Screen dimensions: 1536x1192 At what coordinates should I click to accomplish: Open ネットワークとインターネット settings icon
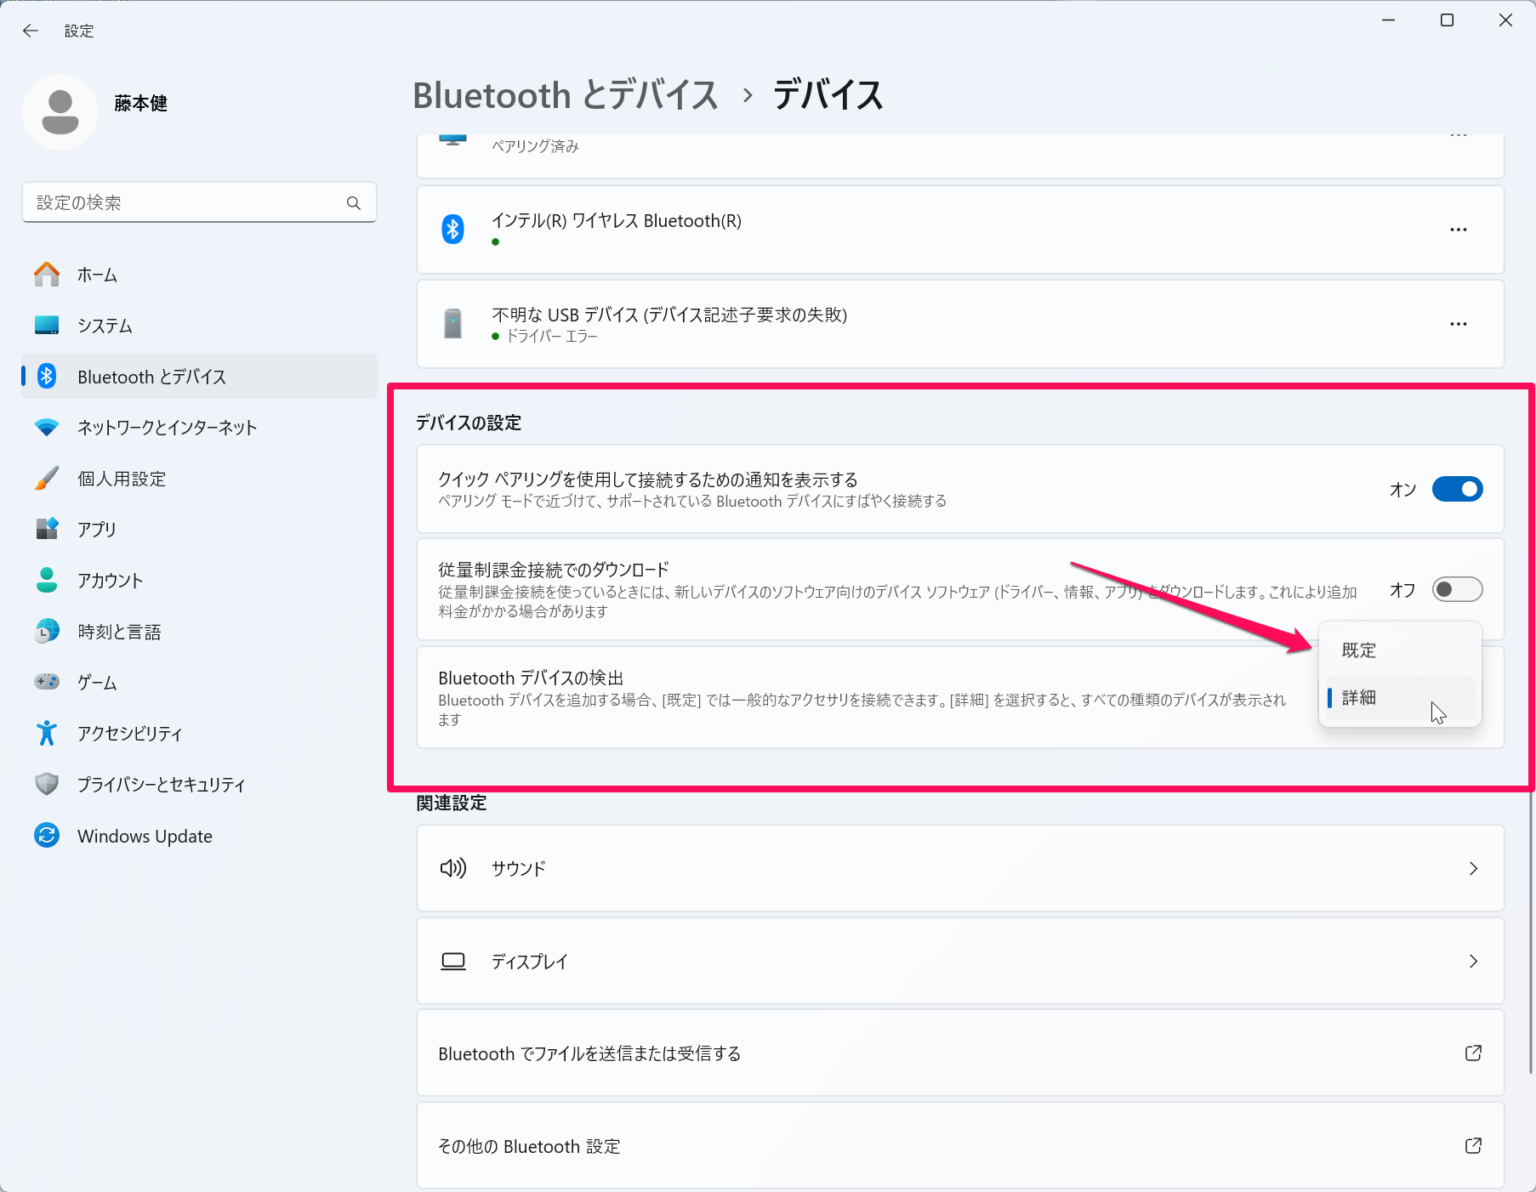pyautogui.click(x=46, y=427)
